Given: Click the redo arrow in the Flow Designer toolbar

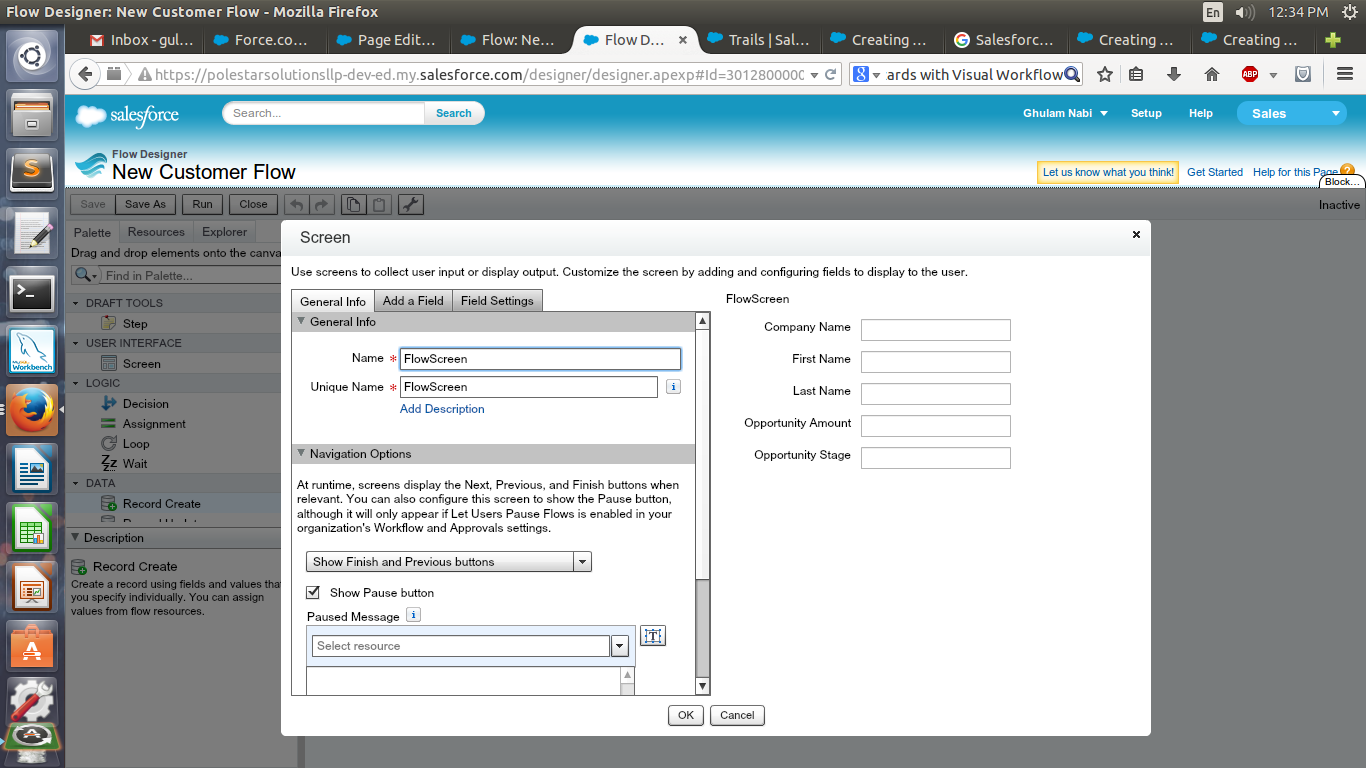Looking at the screenshot, I should pyautogui.click(x=321, y=204).
